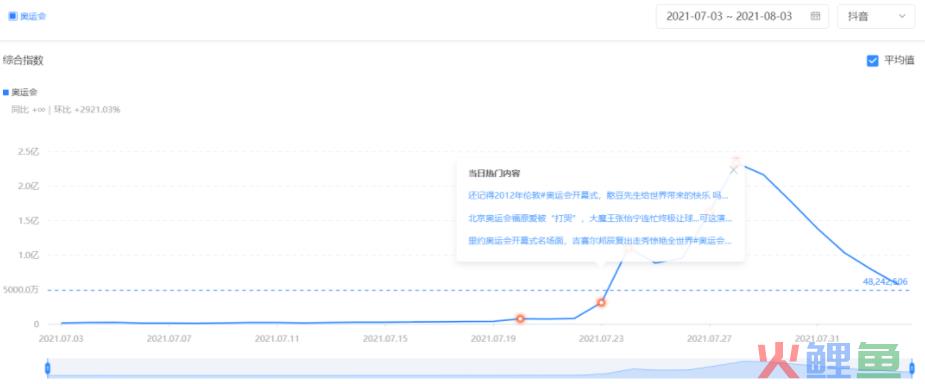Click the red marker at 2021.07.23
925x384 pixels.
(x=601, y=303)
